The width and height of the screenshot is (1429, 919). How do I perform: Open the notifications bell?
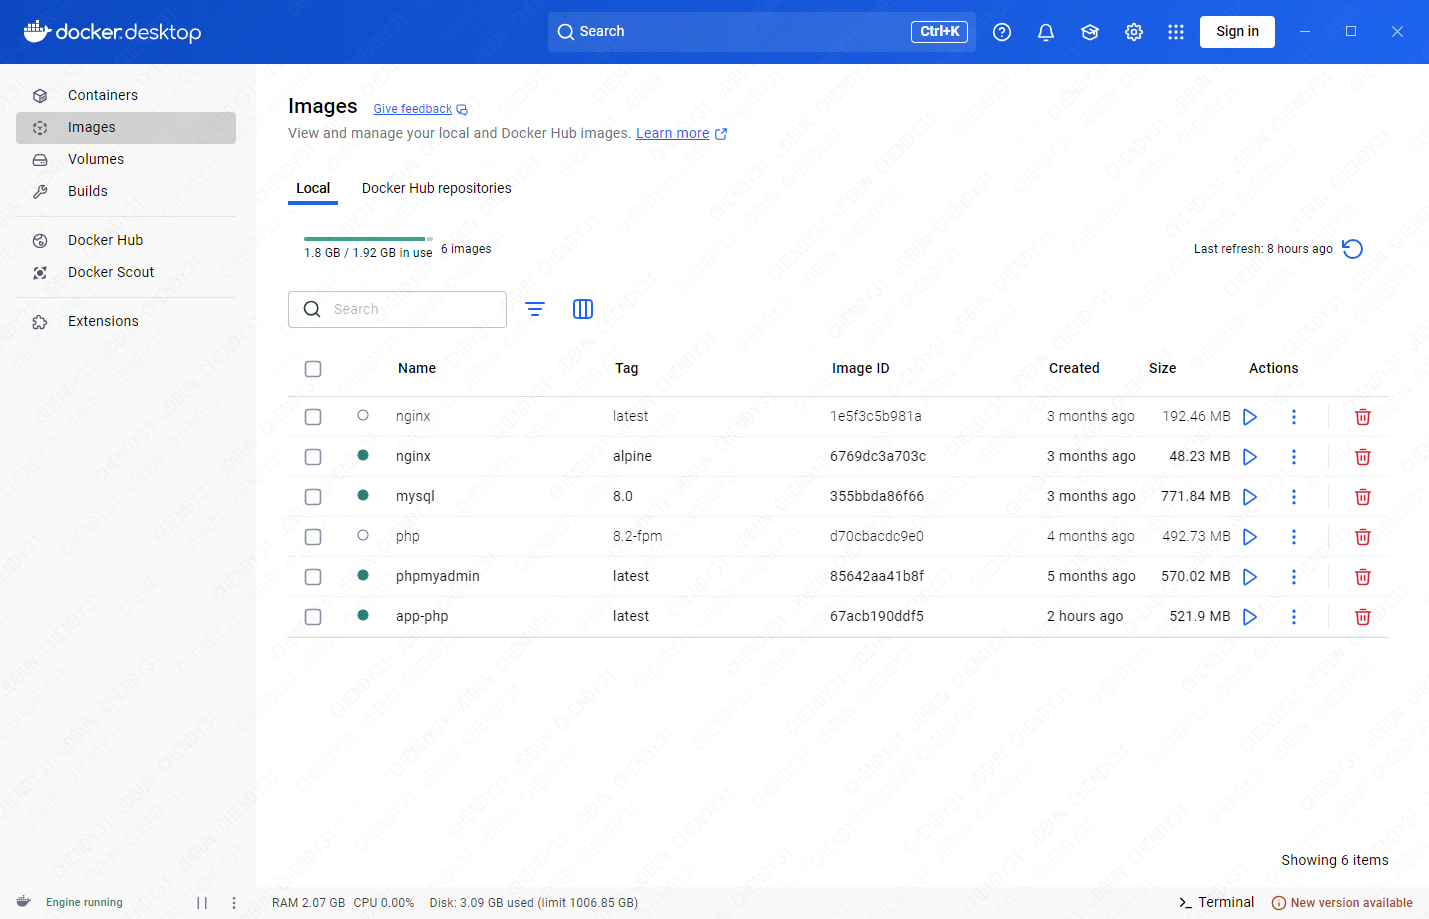pyautogui.click(x=1045, y=31)
